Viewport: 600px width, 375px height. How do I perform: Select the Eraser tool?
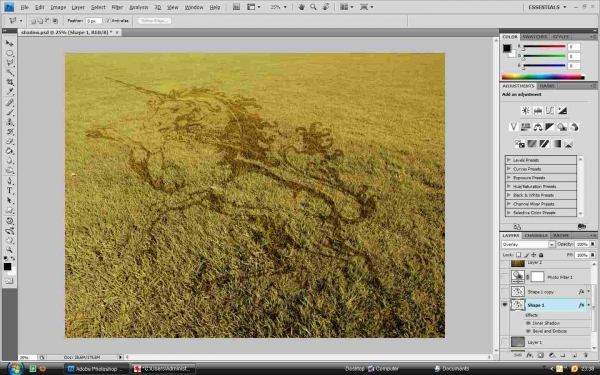coord(10,142)
